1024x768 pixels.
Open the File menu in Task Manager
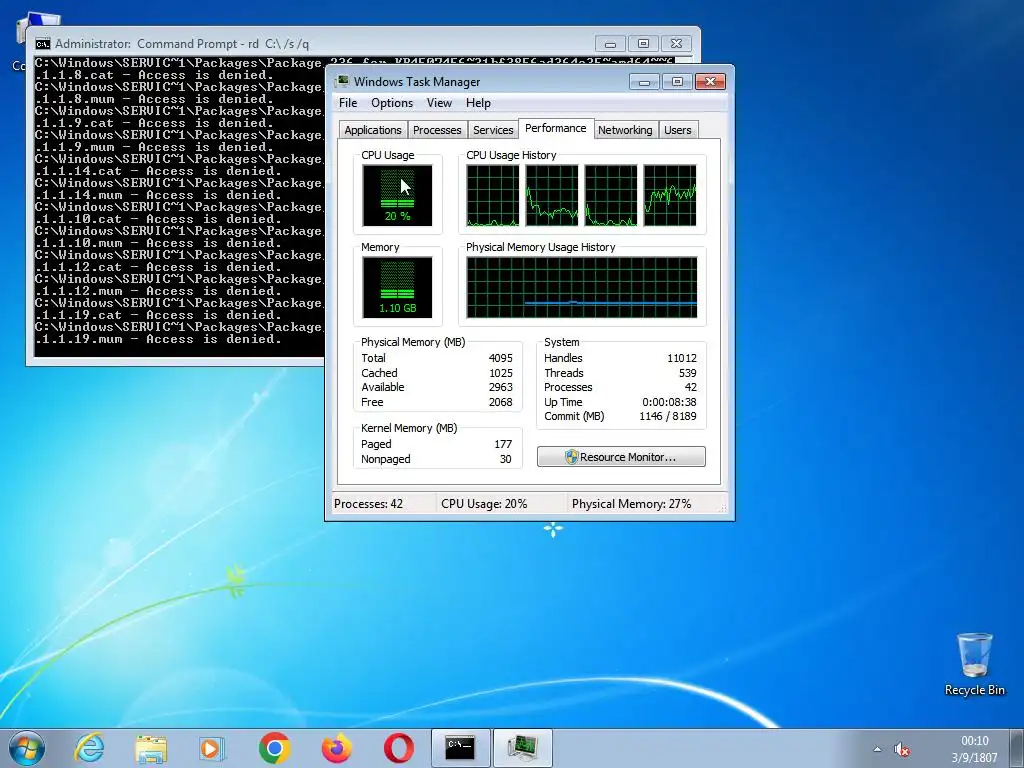pos(347,103)
